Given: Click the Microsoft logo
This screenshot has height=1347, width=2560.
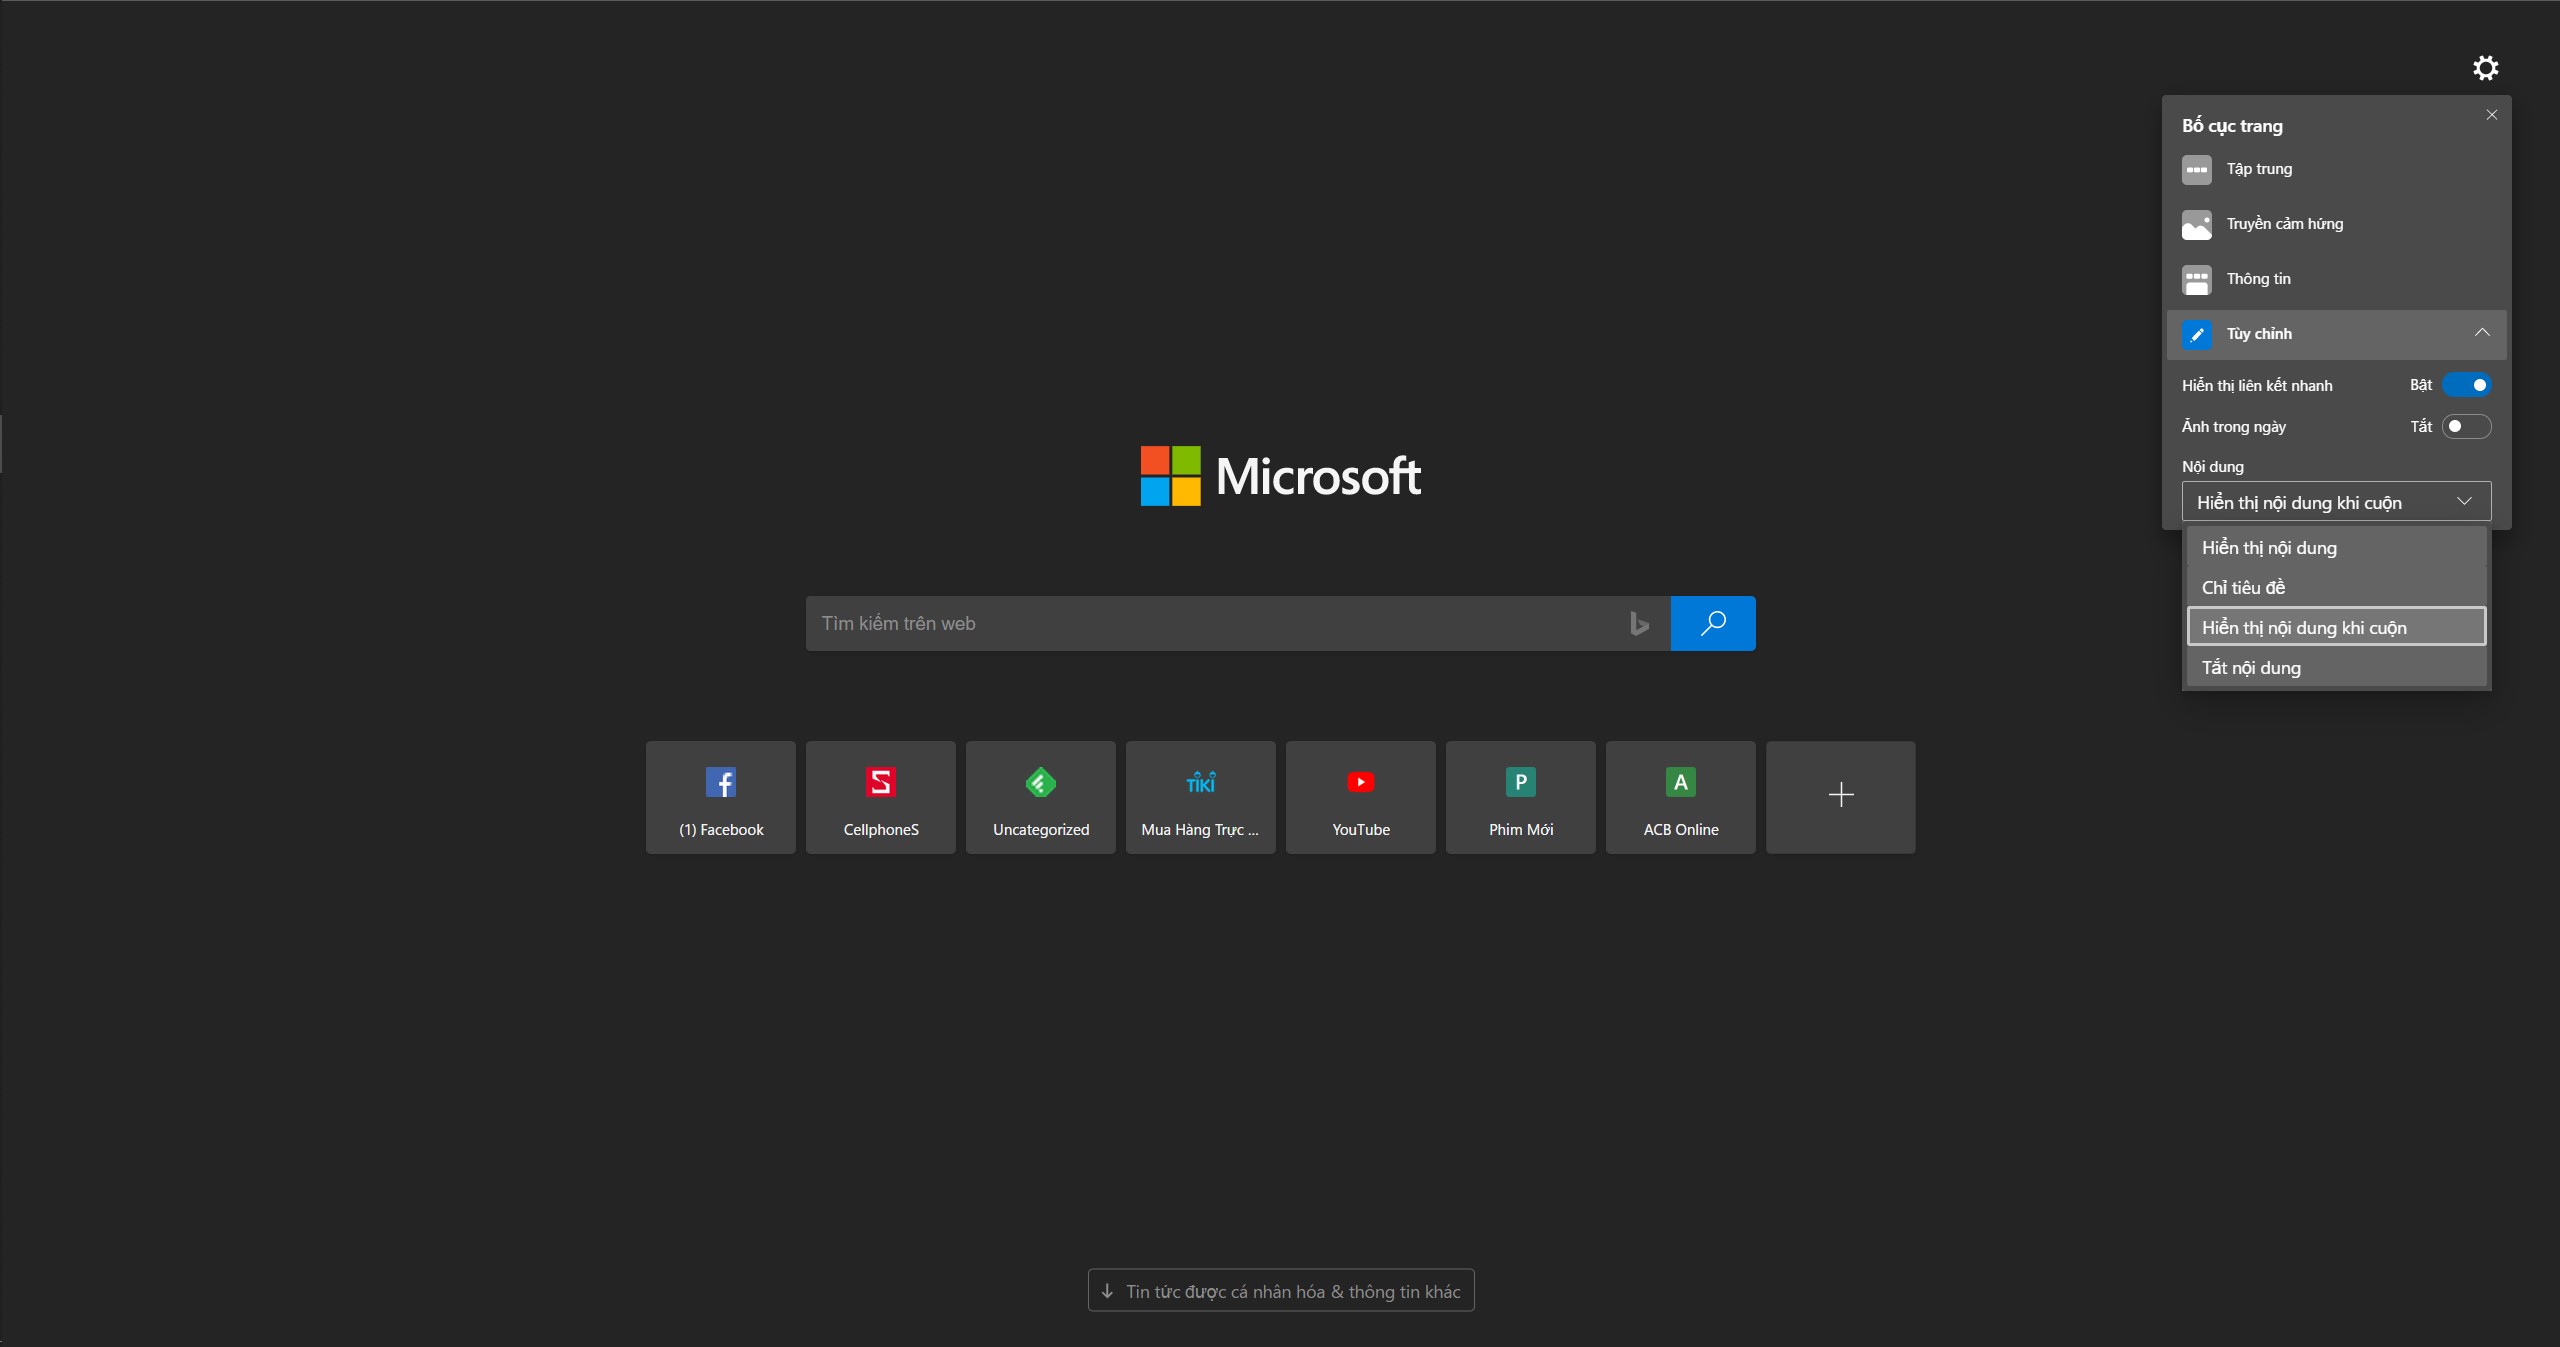Looking at the screenshot, I should pos(1281,476).
